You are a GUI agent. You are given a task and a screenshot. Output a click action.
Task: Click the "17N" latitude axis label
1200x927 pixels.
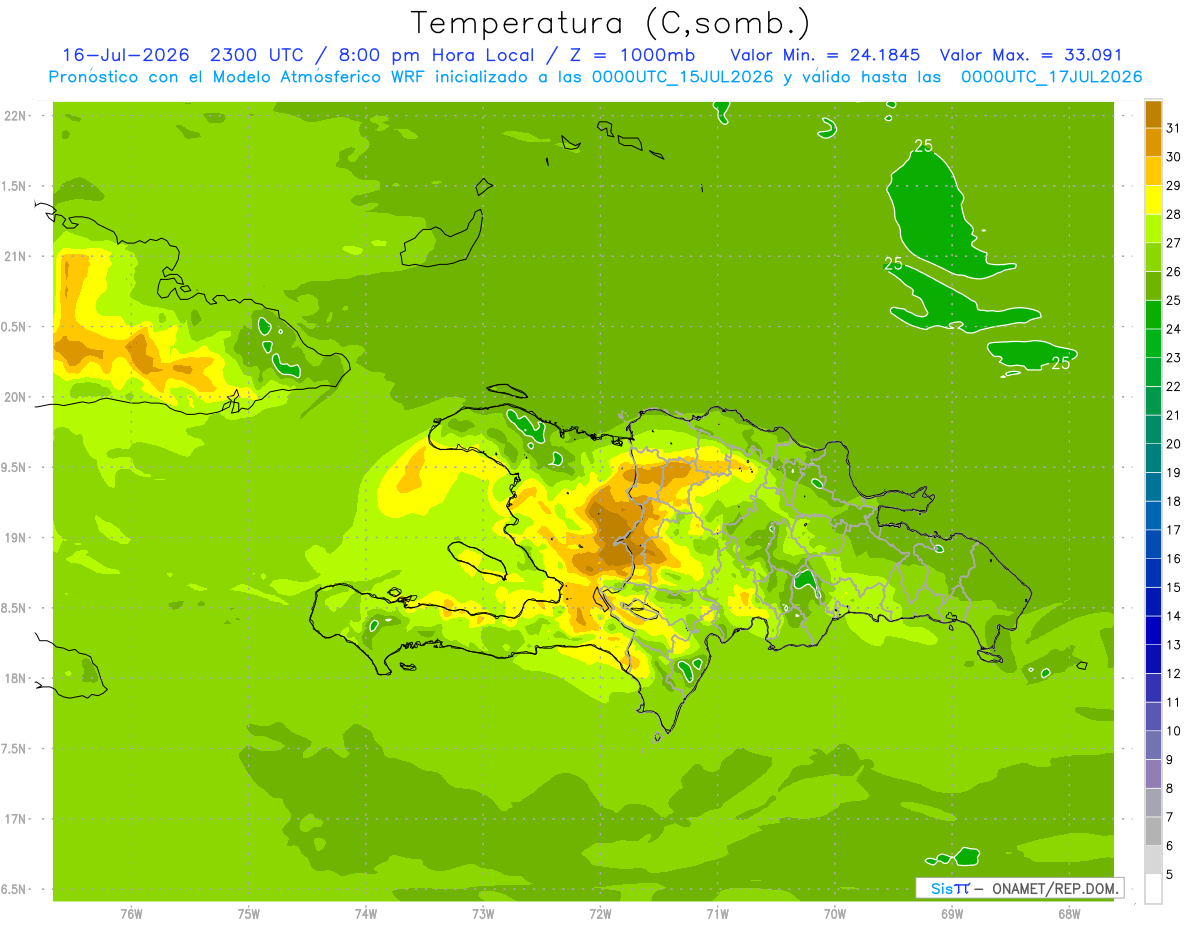coord(16,819)
